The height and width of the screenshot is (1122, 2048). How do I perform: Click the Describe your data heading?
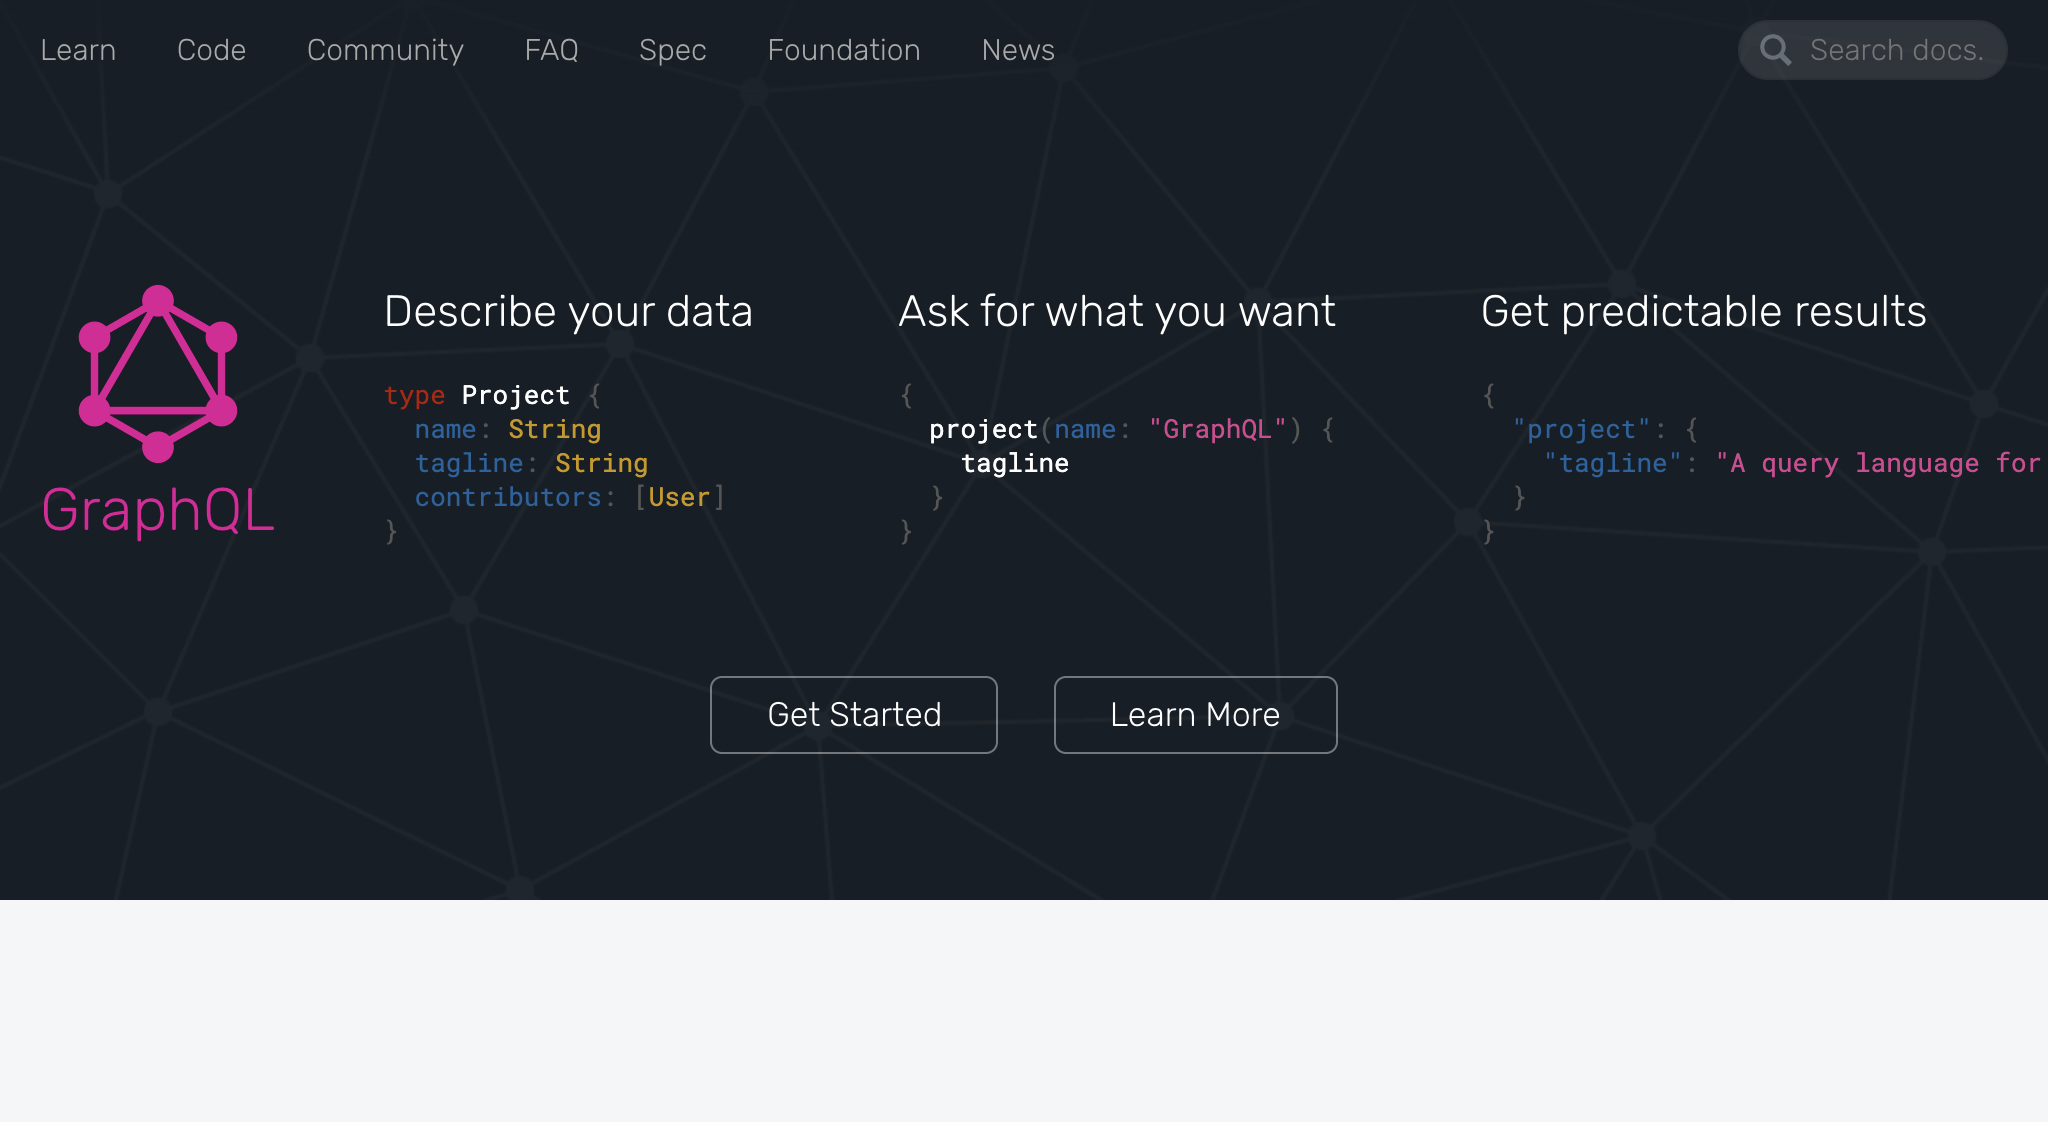(568, 312)
